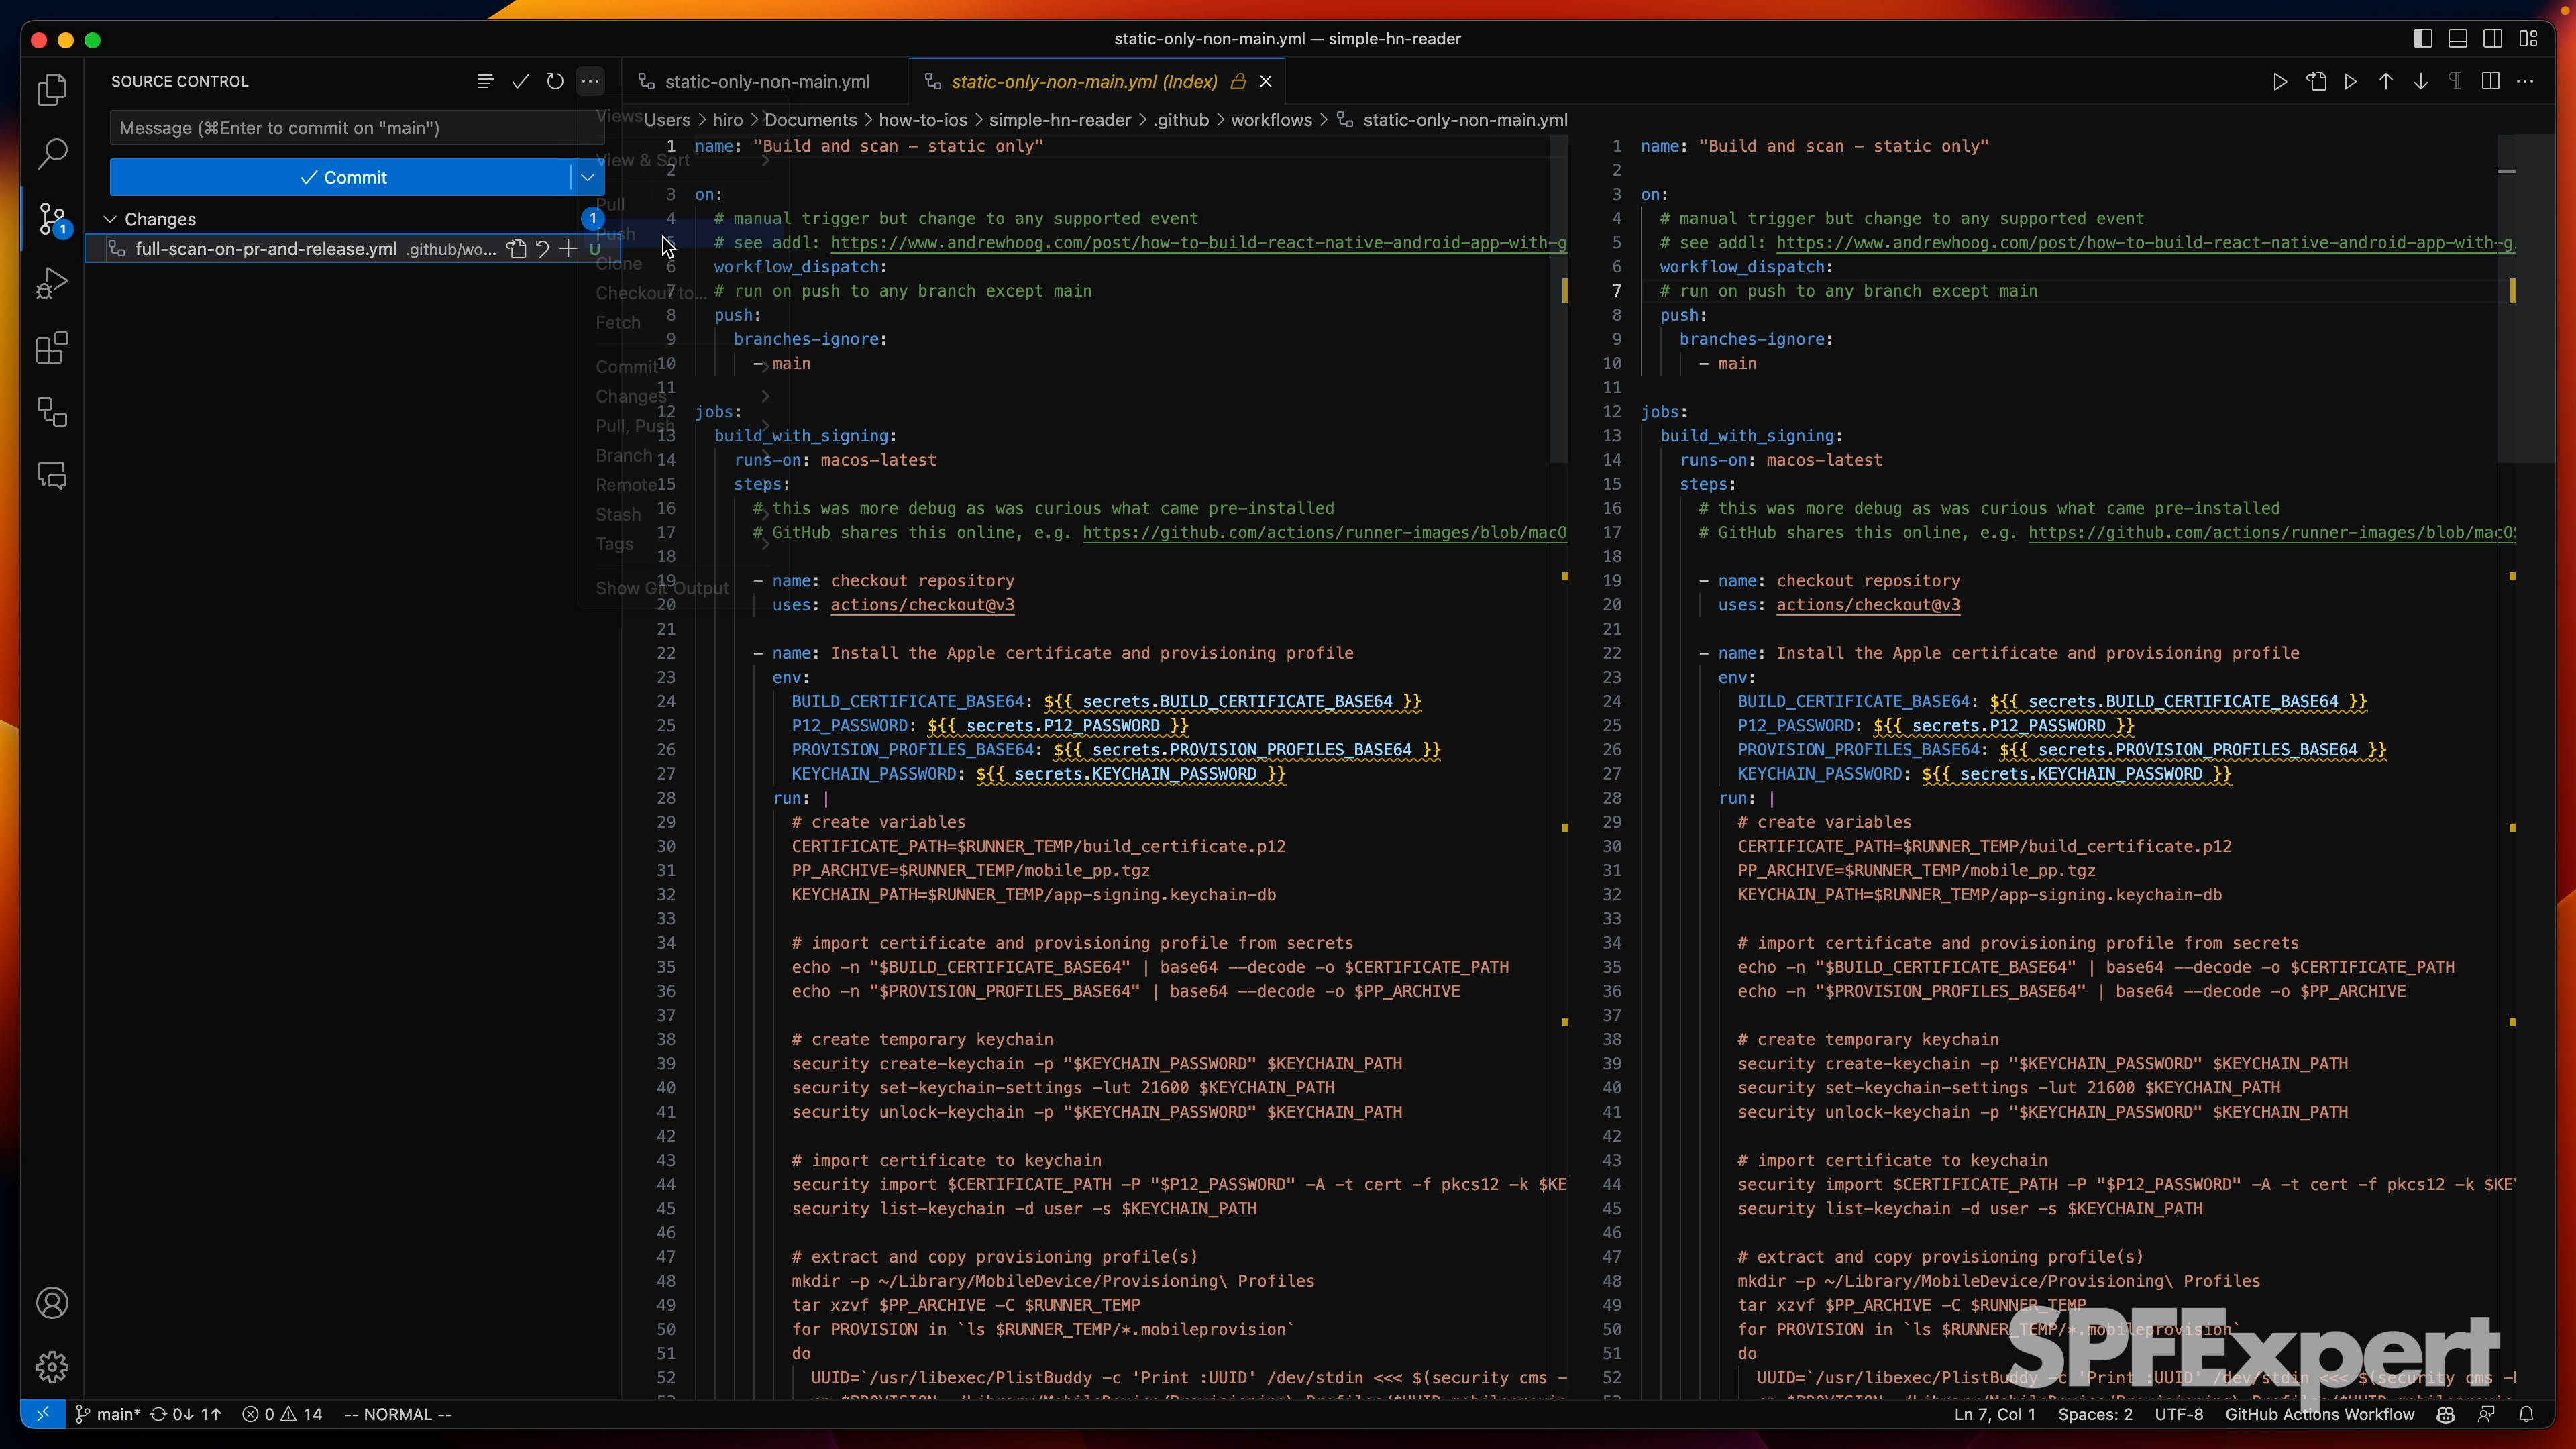Open Source Control More Actions ellipsis
Screen dimensions: 2576x1449
pyautogui.click(x=590, y=81)
